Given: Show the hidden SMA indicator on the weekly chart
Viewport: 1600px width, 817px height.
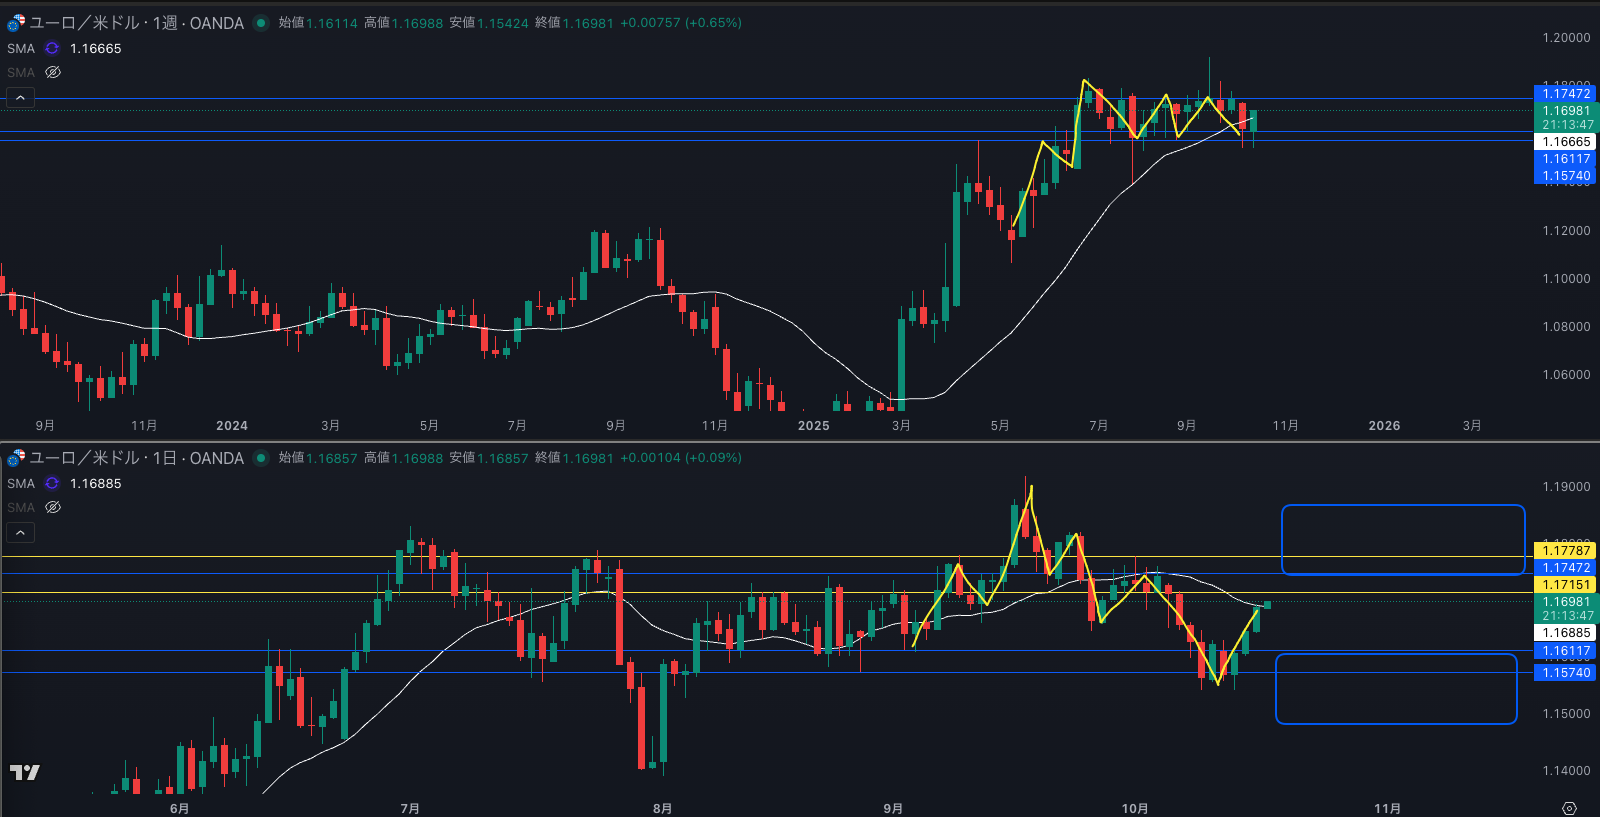Looking at the screenshot, I should pos(53,72).
